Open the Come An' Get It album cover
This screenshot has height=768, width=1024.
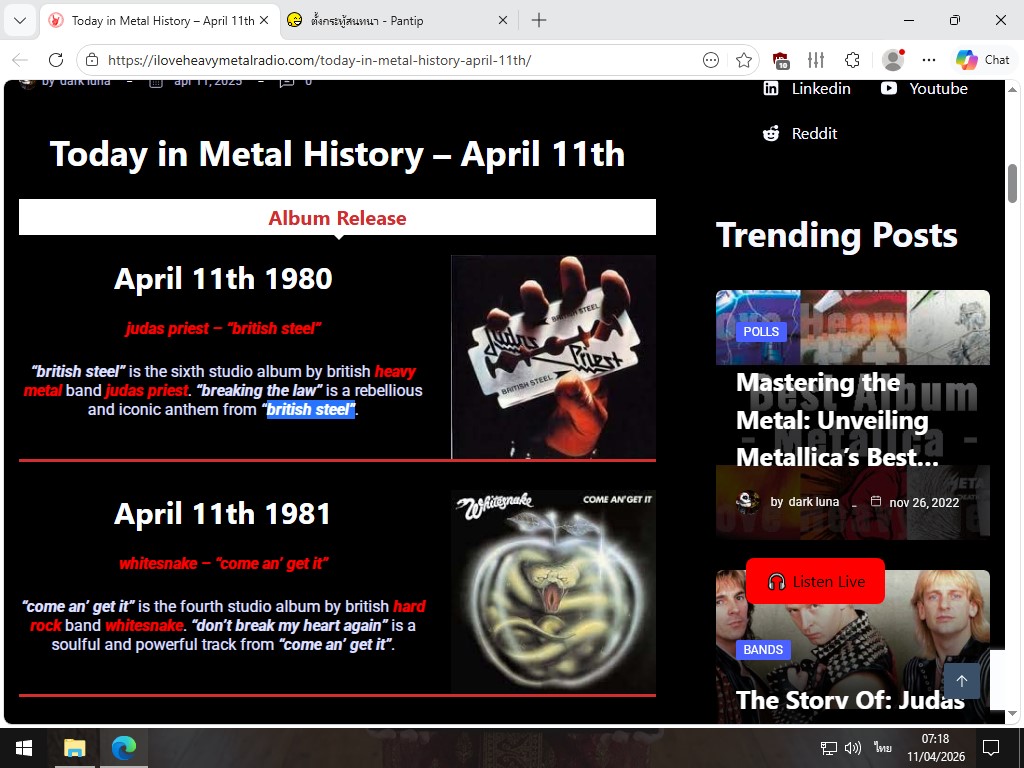tap(553, 591)
